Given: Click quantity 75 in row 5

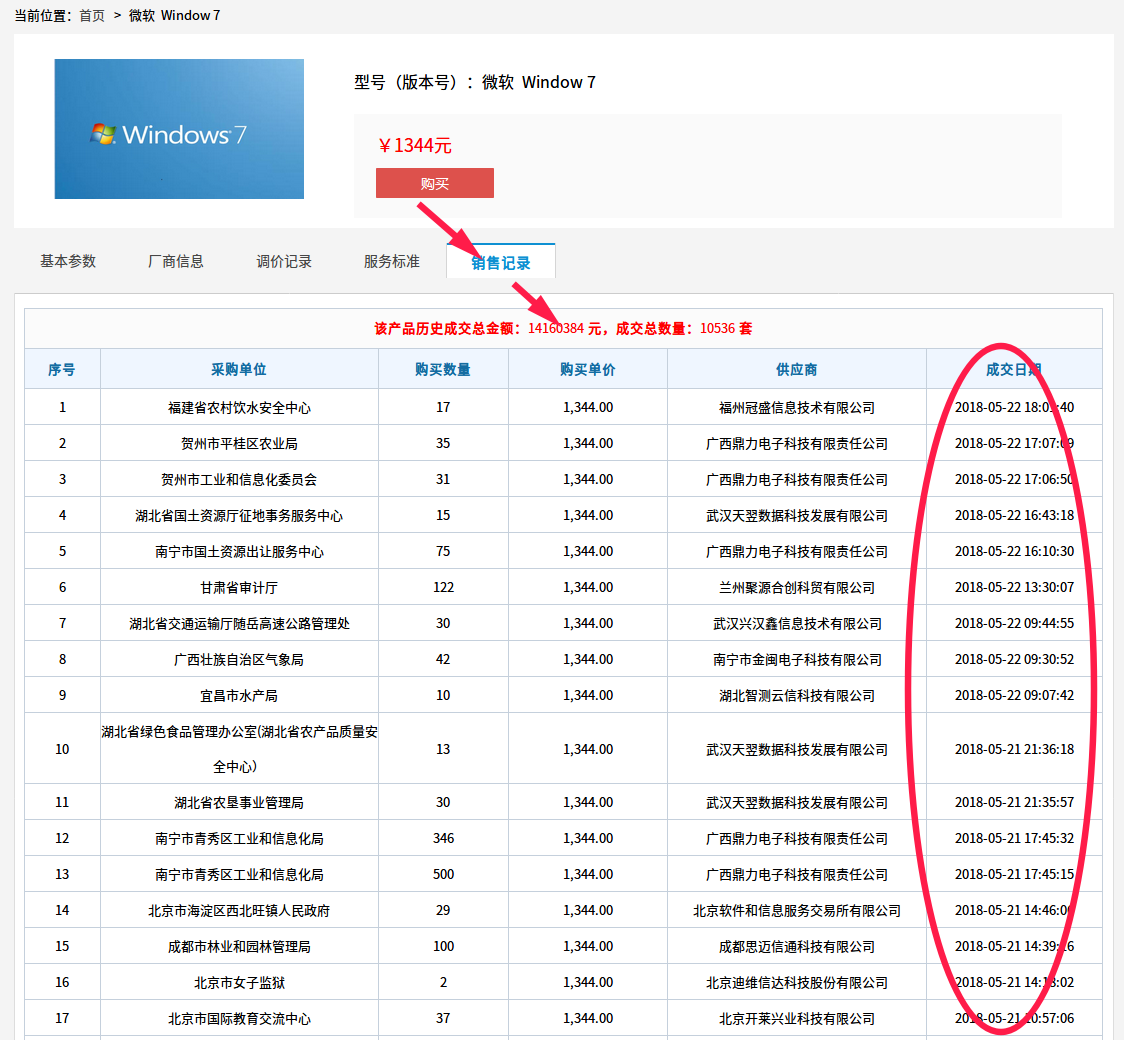Looking at the screenshot, I should (443, 551).
